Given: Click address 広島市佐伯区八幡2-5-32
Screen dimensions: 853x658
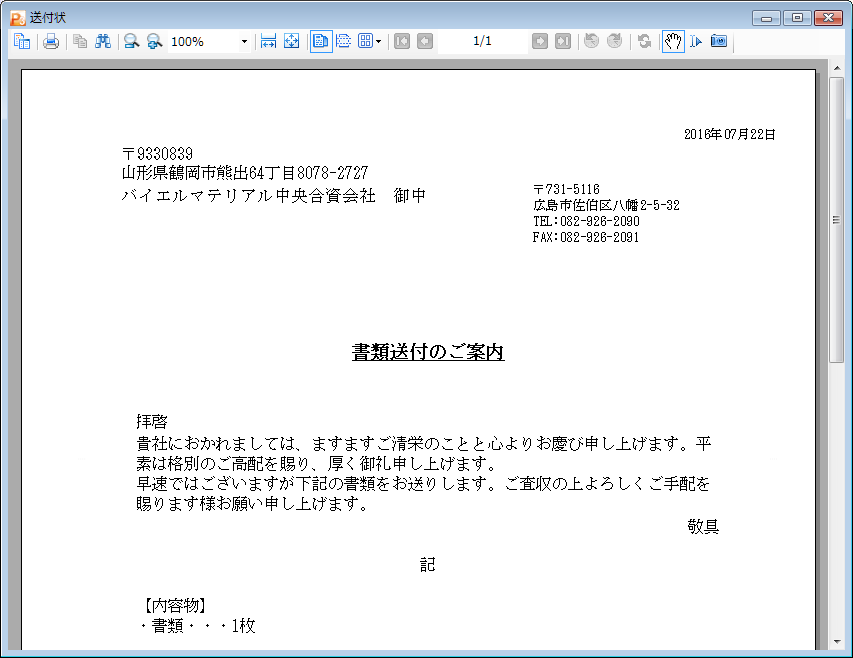Looking at the screenshot, I should pos(606,205).
